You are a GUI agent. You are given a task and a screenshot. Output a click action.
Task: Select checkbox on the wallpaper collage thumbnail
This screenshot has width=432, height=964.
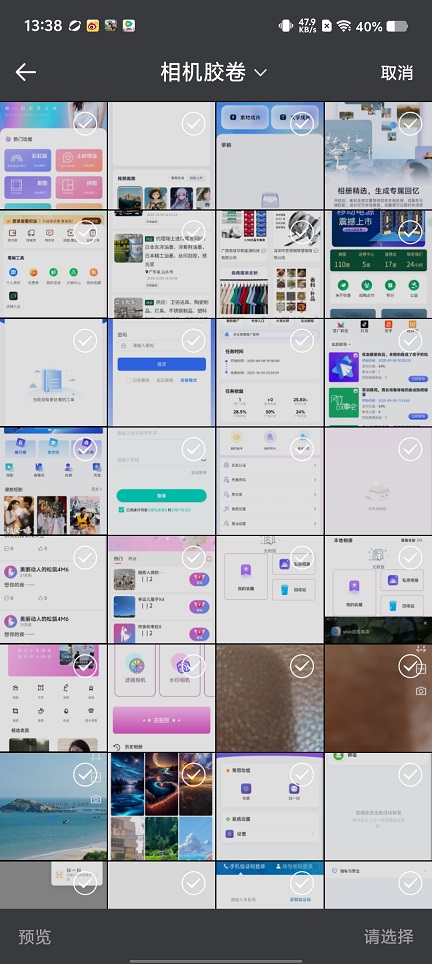[x=194, y=775]
